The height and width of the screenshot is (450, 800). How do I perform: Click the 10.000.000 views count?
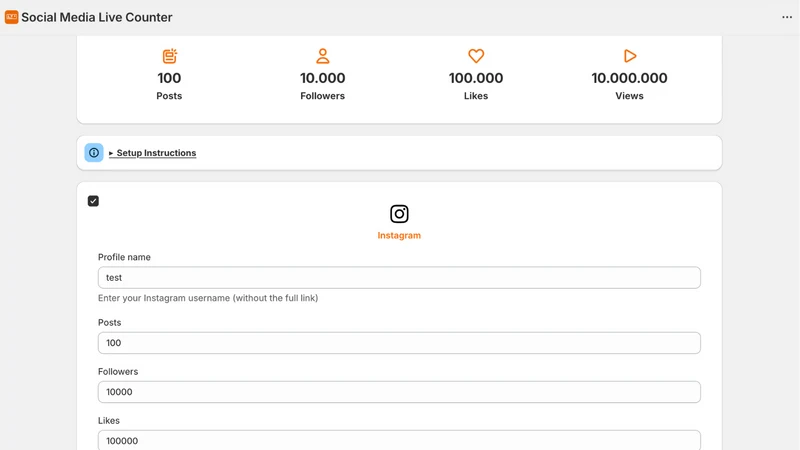(x=629, y=78)
